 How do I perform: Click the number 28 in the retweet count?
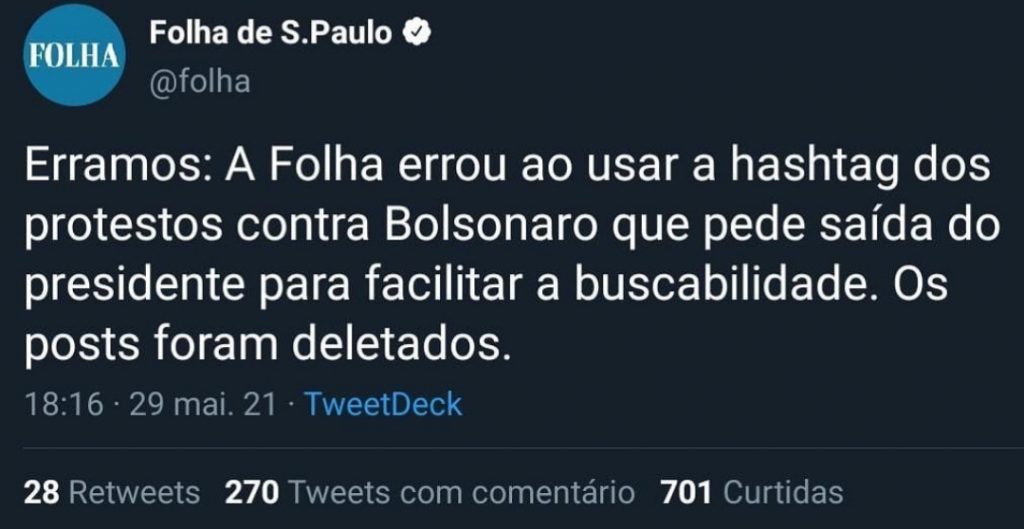coord(42,492)
